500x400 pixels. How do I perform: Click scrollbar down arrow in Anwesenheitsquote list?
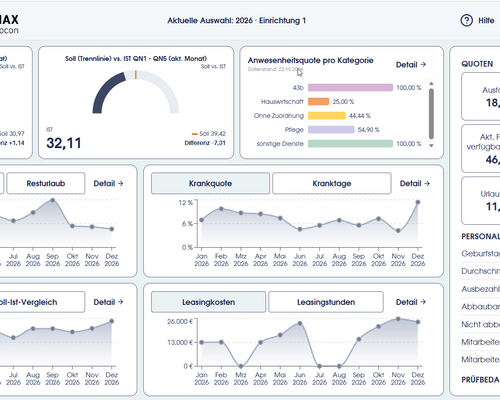click(431, 146)
